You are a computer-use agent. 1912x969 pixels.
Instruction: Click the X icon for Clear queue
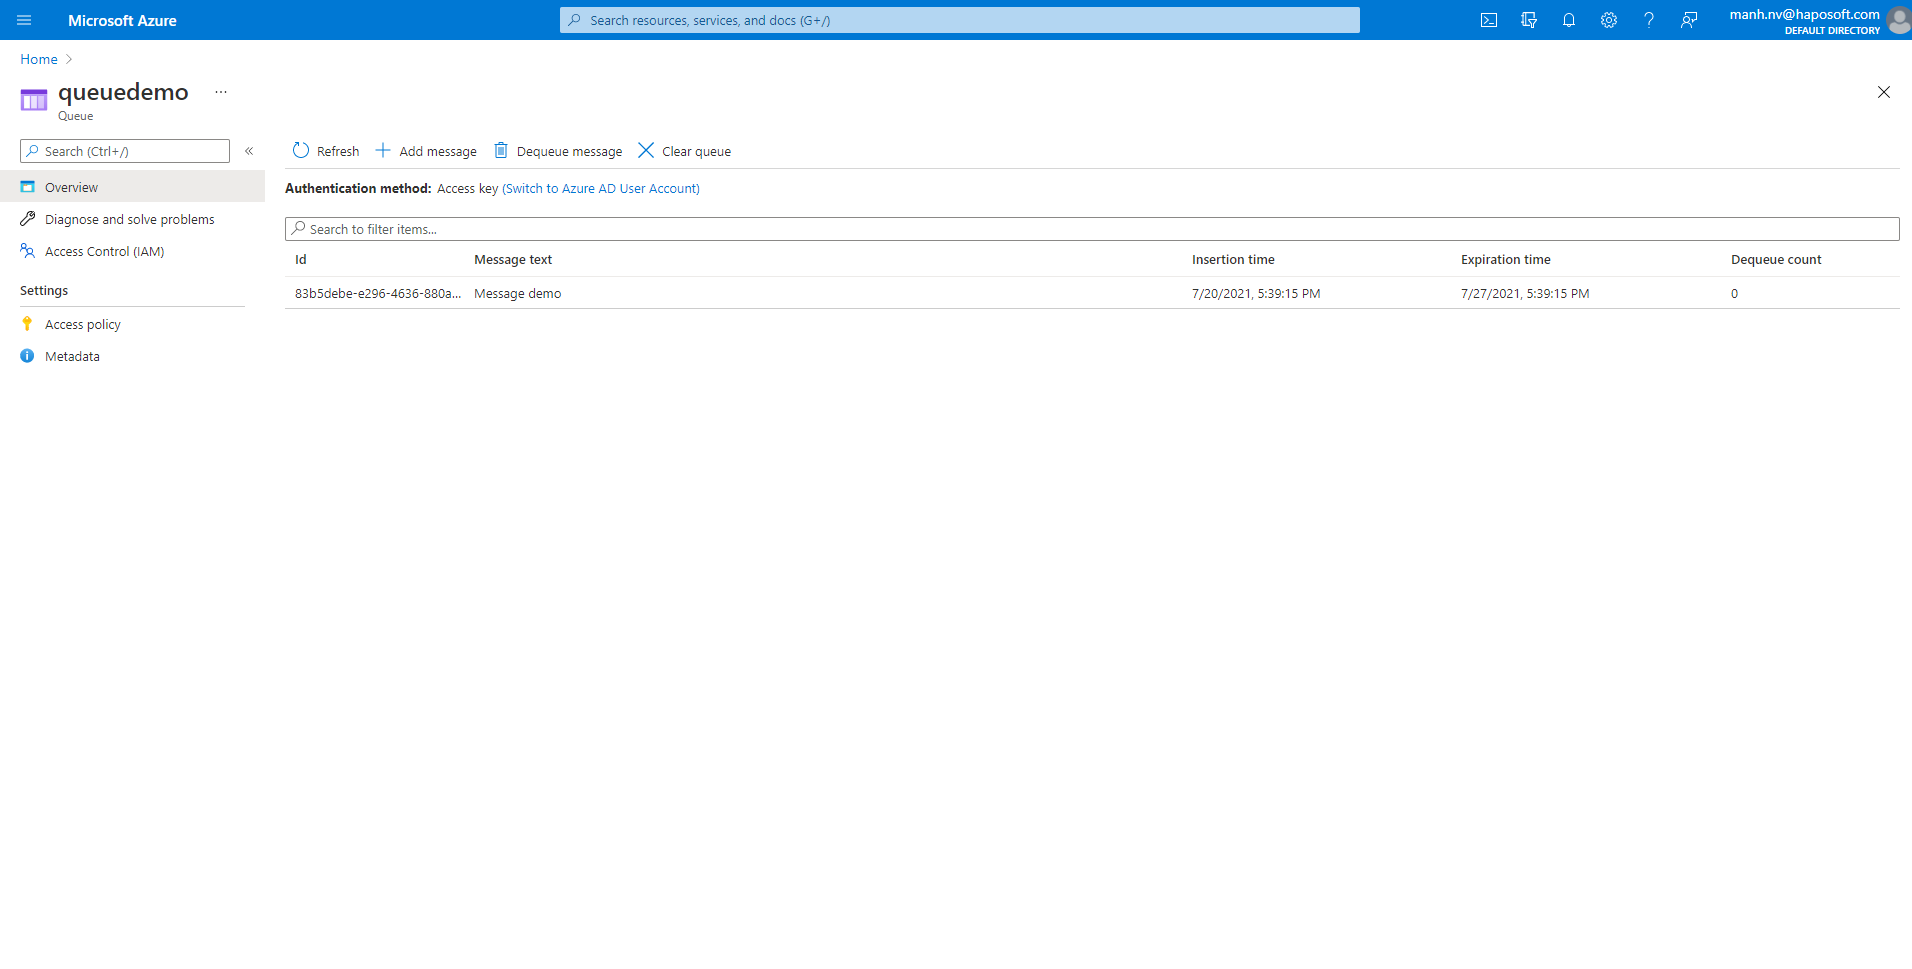tap(646, 150)
